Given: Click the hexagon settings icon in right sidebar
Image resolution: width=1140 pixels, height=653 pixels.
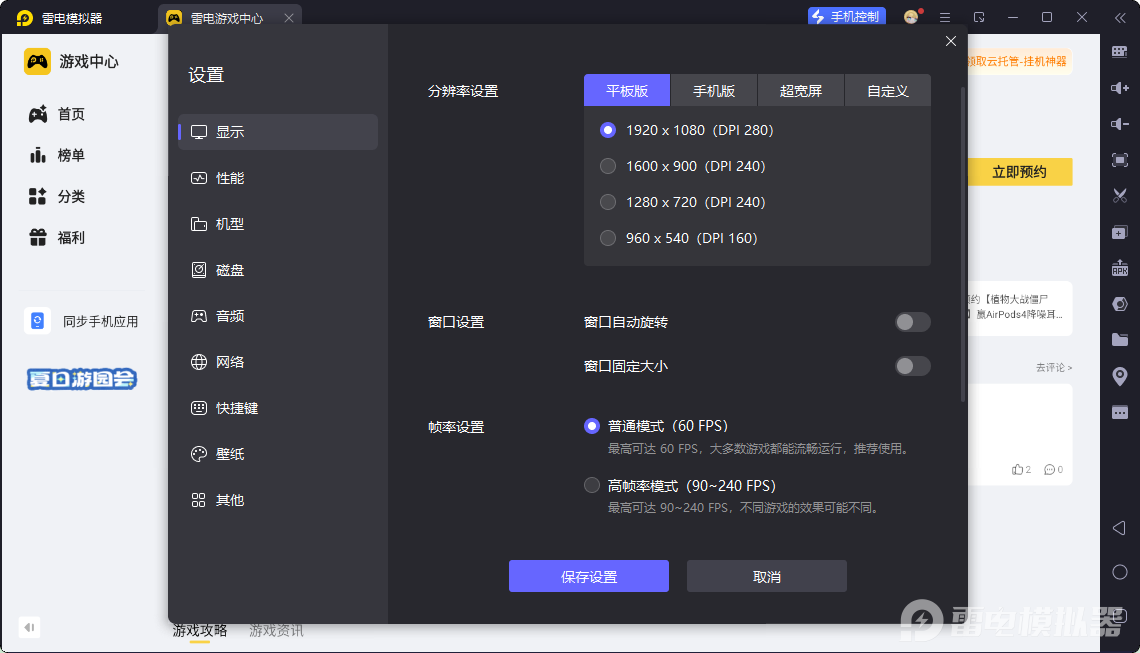Looking at the screenshot, I should tap(1120, 304).
